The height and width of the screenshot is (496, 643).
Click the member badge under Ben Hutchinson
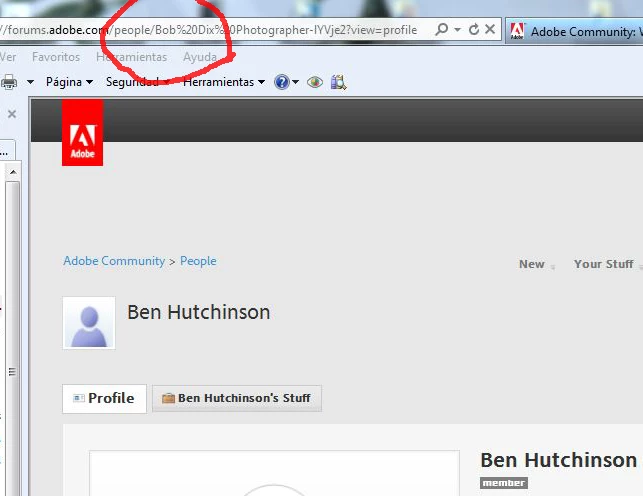(504, 483)
